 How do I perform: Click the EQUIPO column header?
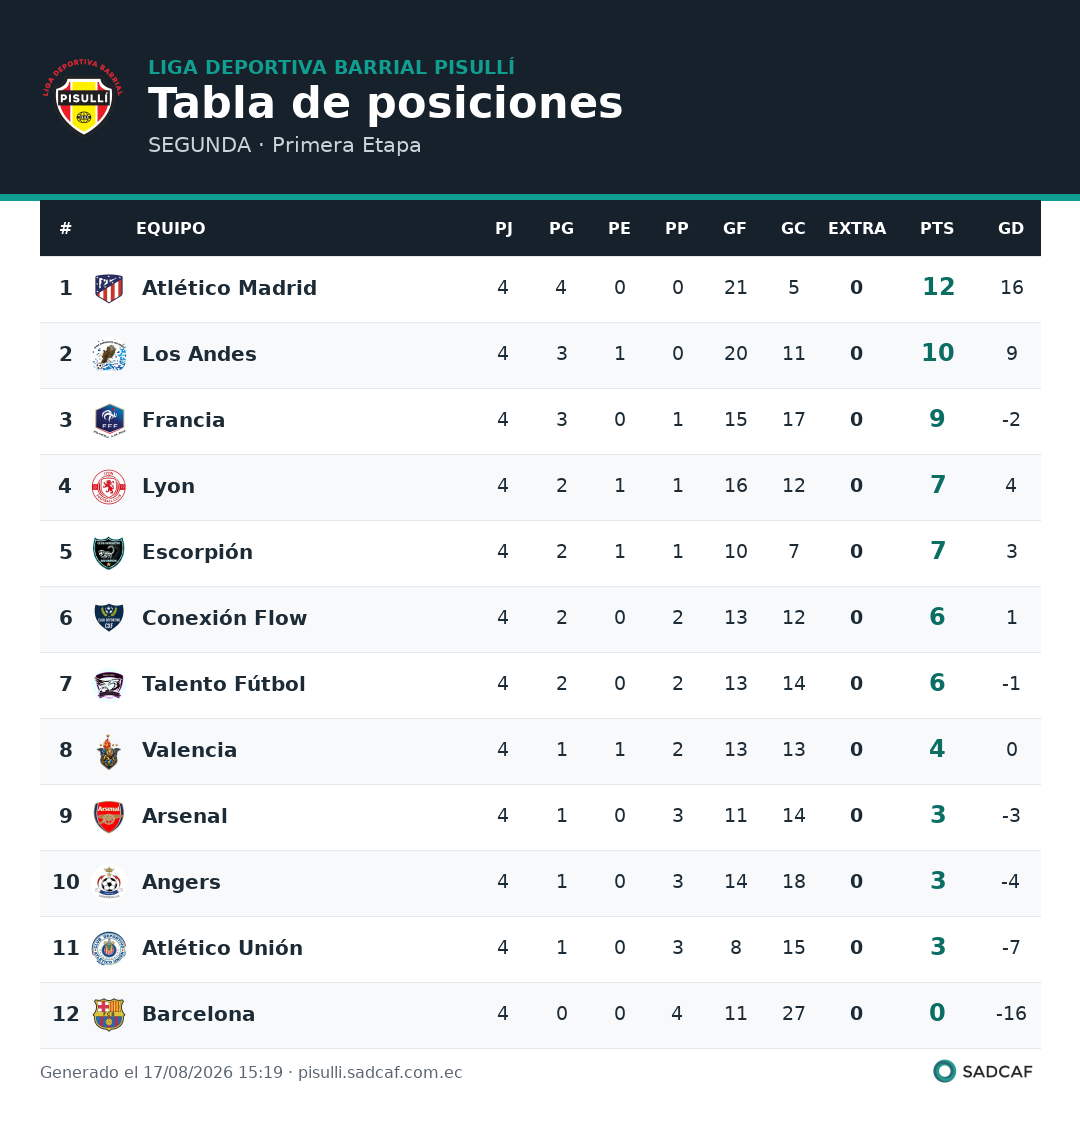(171, 229)
